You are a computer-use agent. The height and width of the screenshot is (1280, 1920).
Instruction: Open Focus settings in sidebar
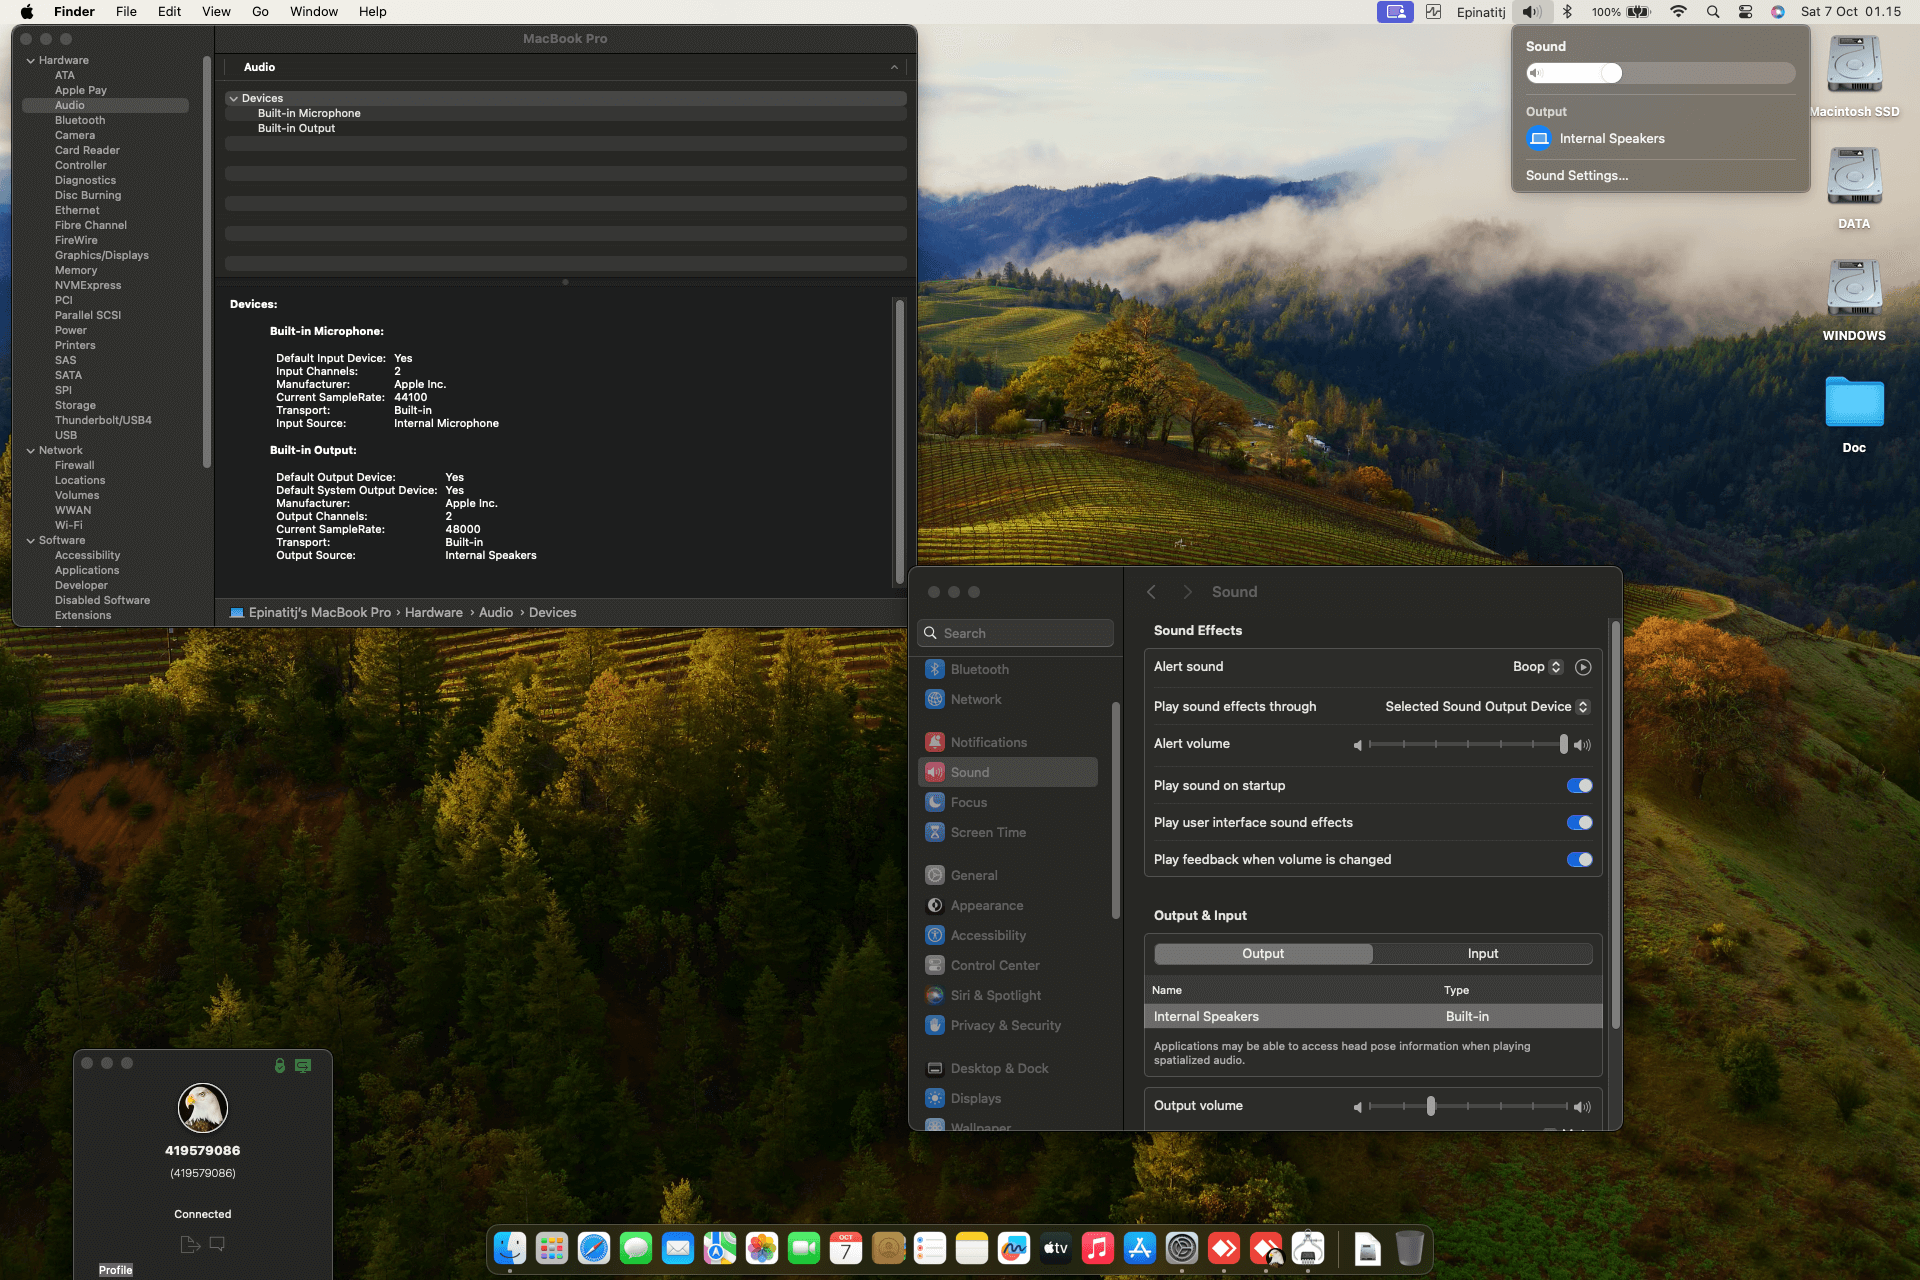point(968,802)
